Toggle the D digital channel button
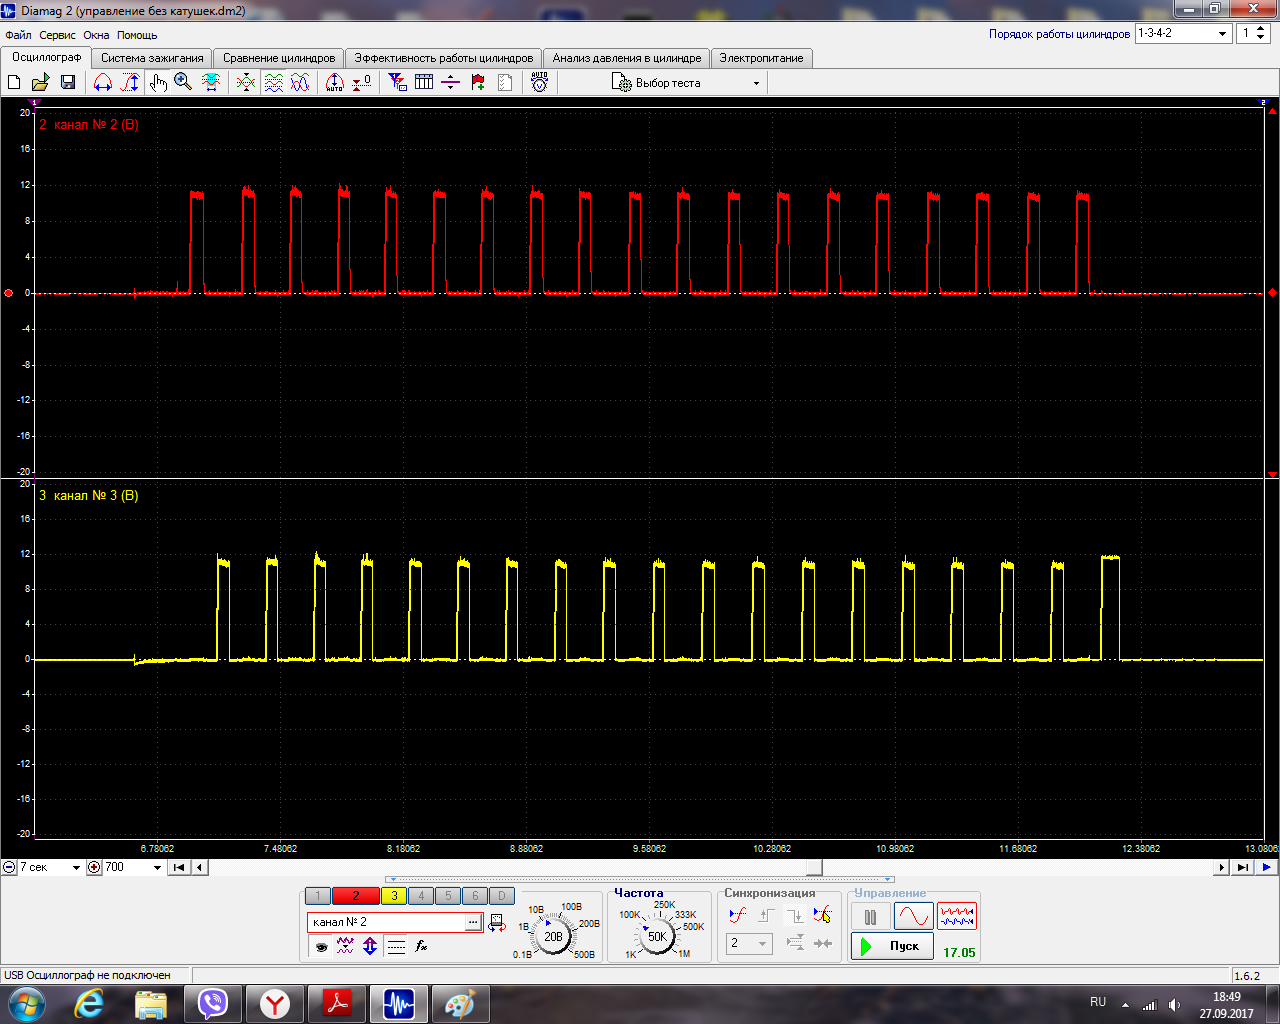 [x=502, y=896]
